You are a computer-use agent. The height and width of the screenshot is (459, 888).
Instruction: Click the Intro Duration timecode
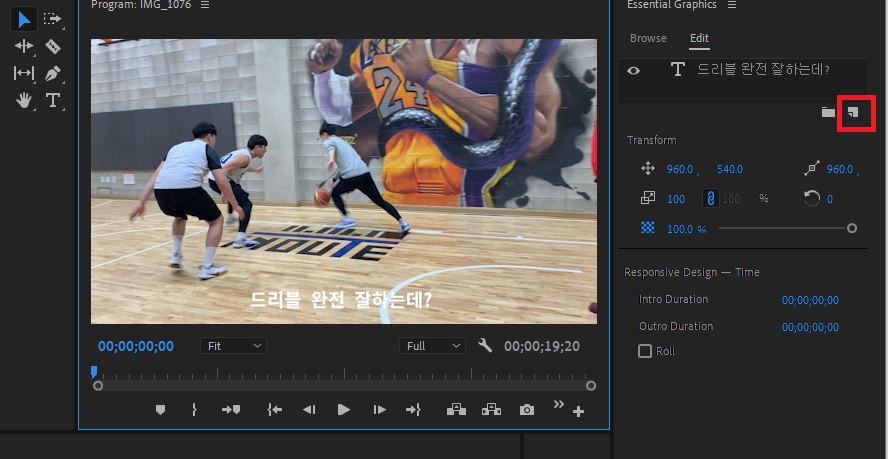tap(810, 300)
